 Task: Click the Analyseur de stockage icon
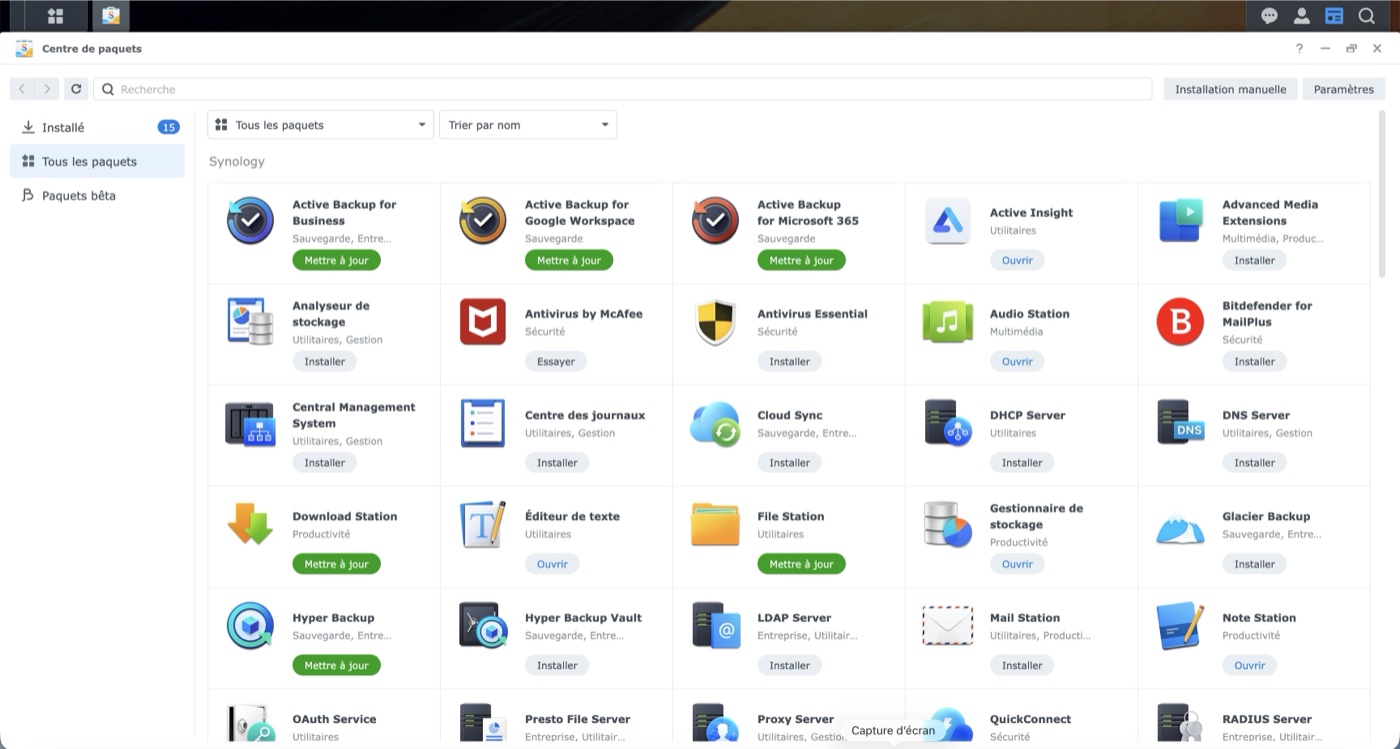pyautogui.click(x=250, y=322)
